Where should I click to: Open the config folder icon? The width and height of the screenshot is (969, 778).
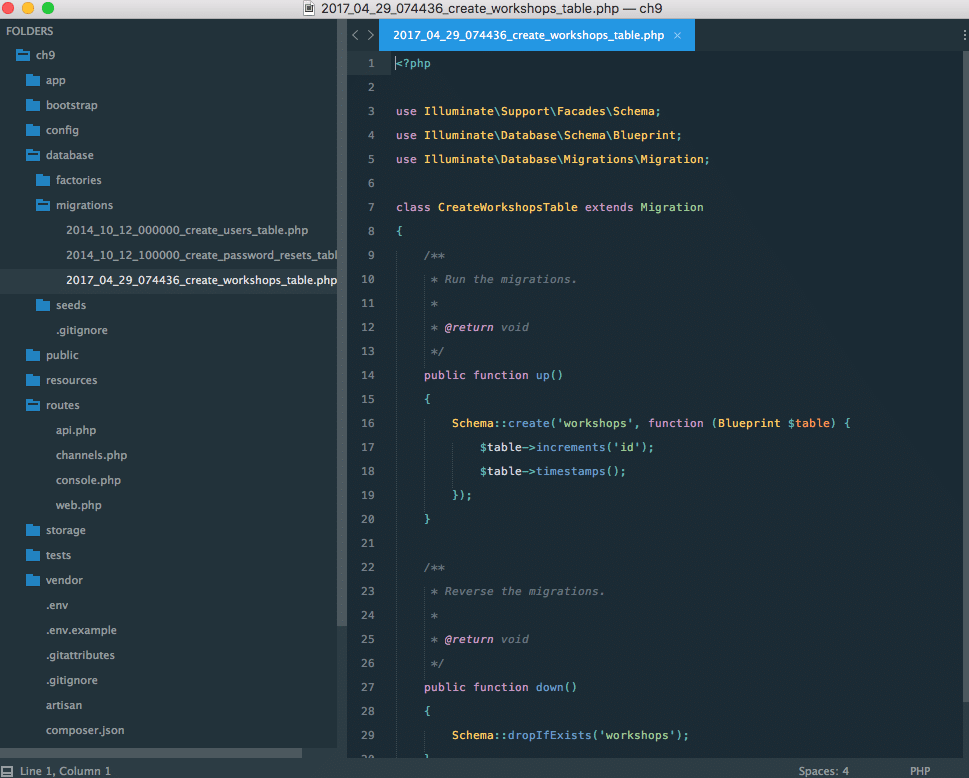coord(33,130)
